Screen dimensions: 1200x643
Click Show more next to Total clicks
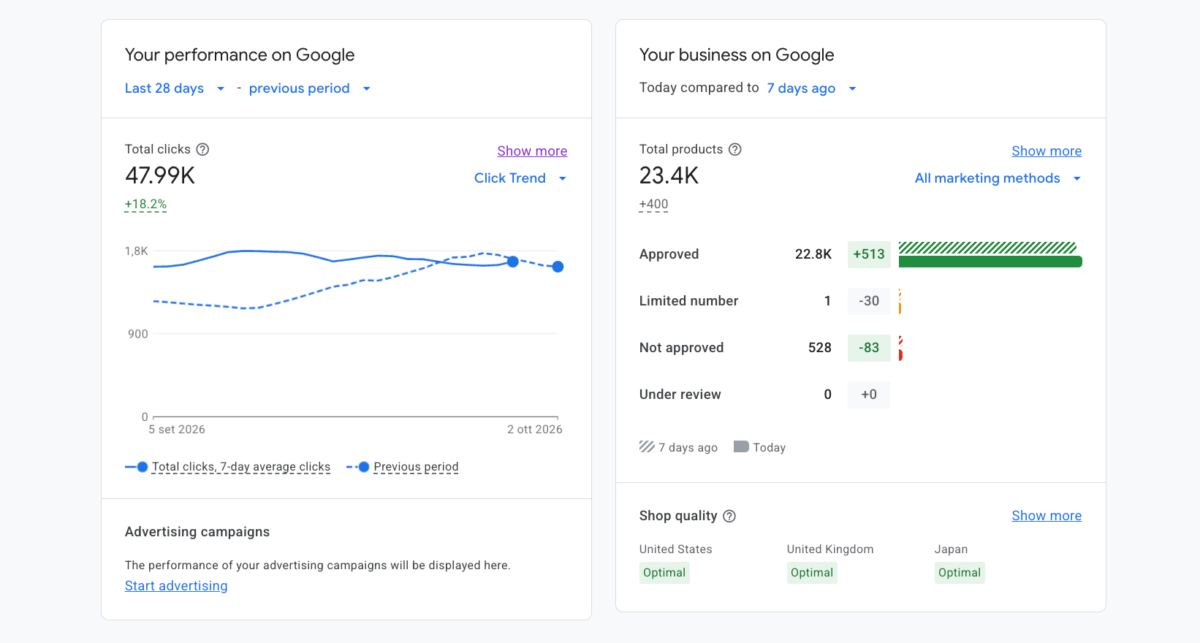coord(532,151)
